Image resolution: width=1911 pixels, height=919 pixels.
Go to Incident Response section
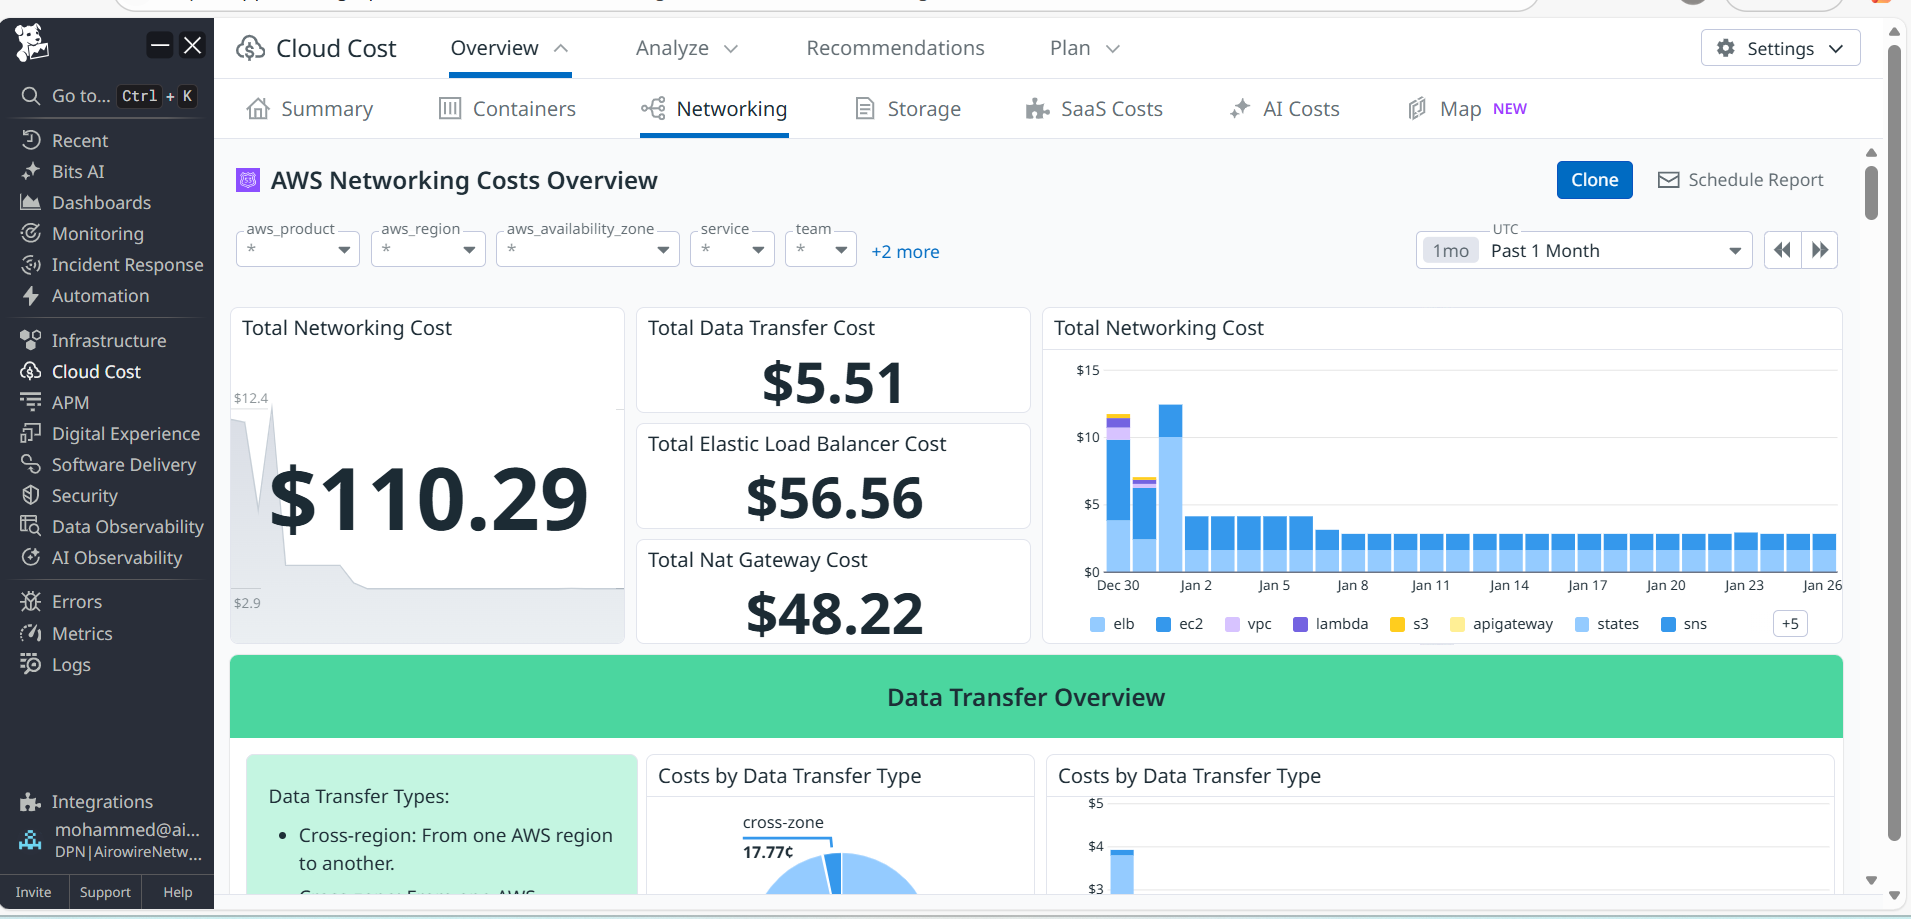(x=126, y=265)
